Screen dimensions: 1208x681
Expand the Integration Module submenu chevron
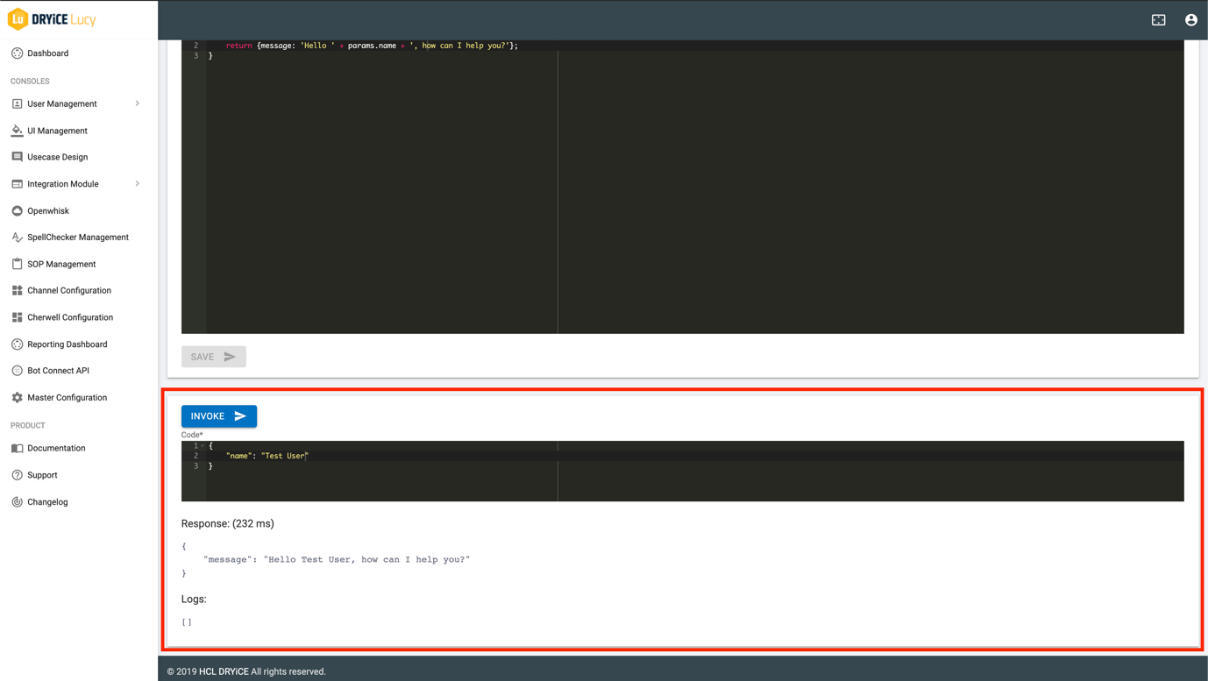pyautogui.click(x=137, y=184)
